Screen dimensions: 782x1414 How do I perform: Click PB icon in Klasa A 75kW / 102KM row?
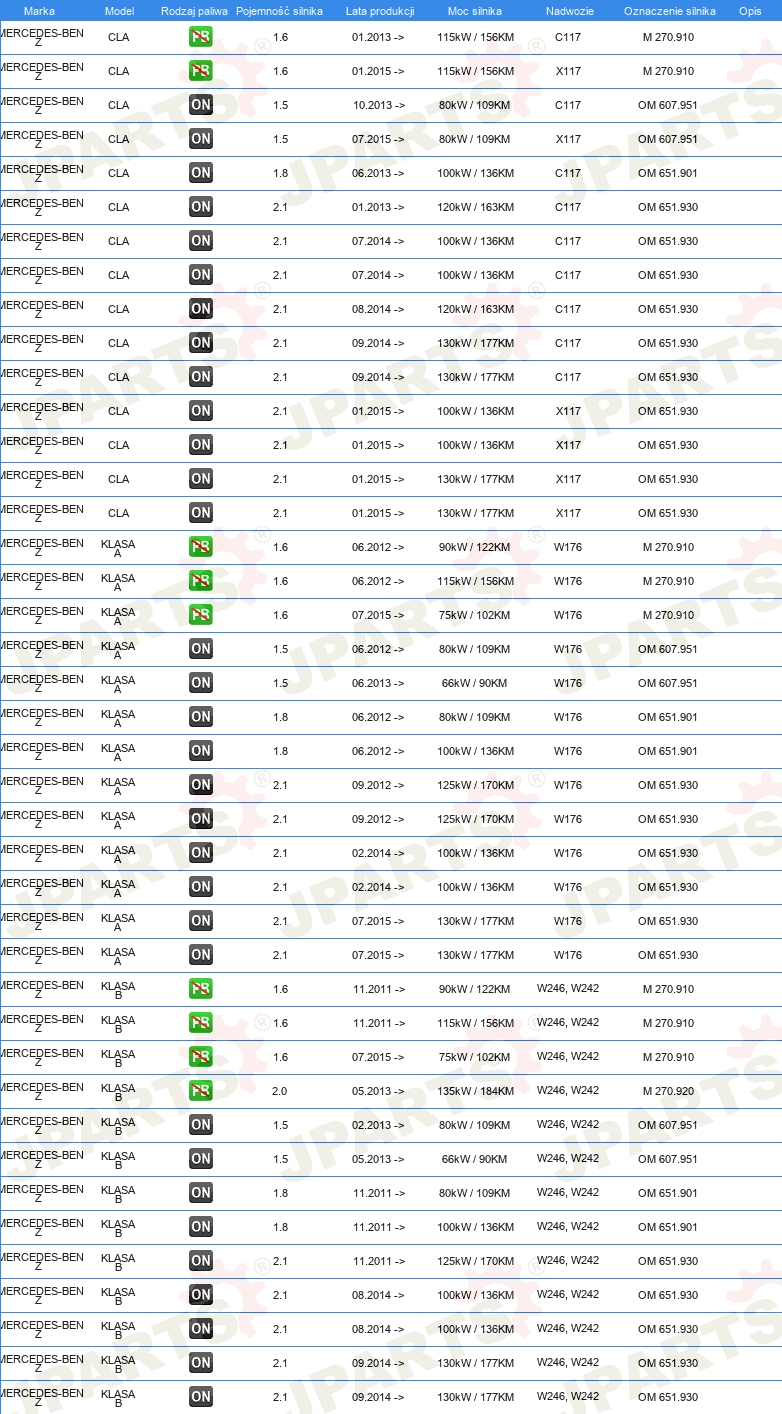point(201,615)
